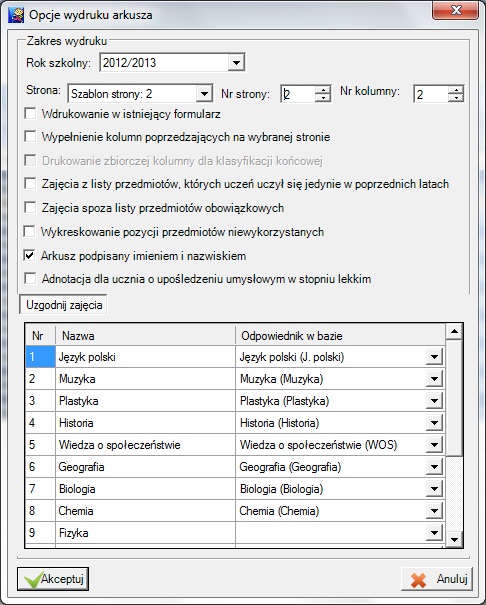Toggle Wykreskowanie pozycji przedmiotów niewykorzystanych

coord(29,231)
